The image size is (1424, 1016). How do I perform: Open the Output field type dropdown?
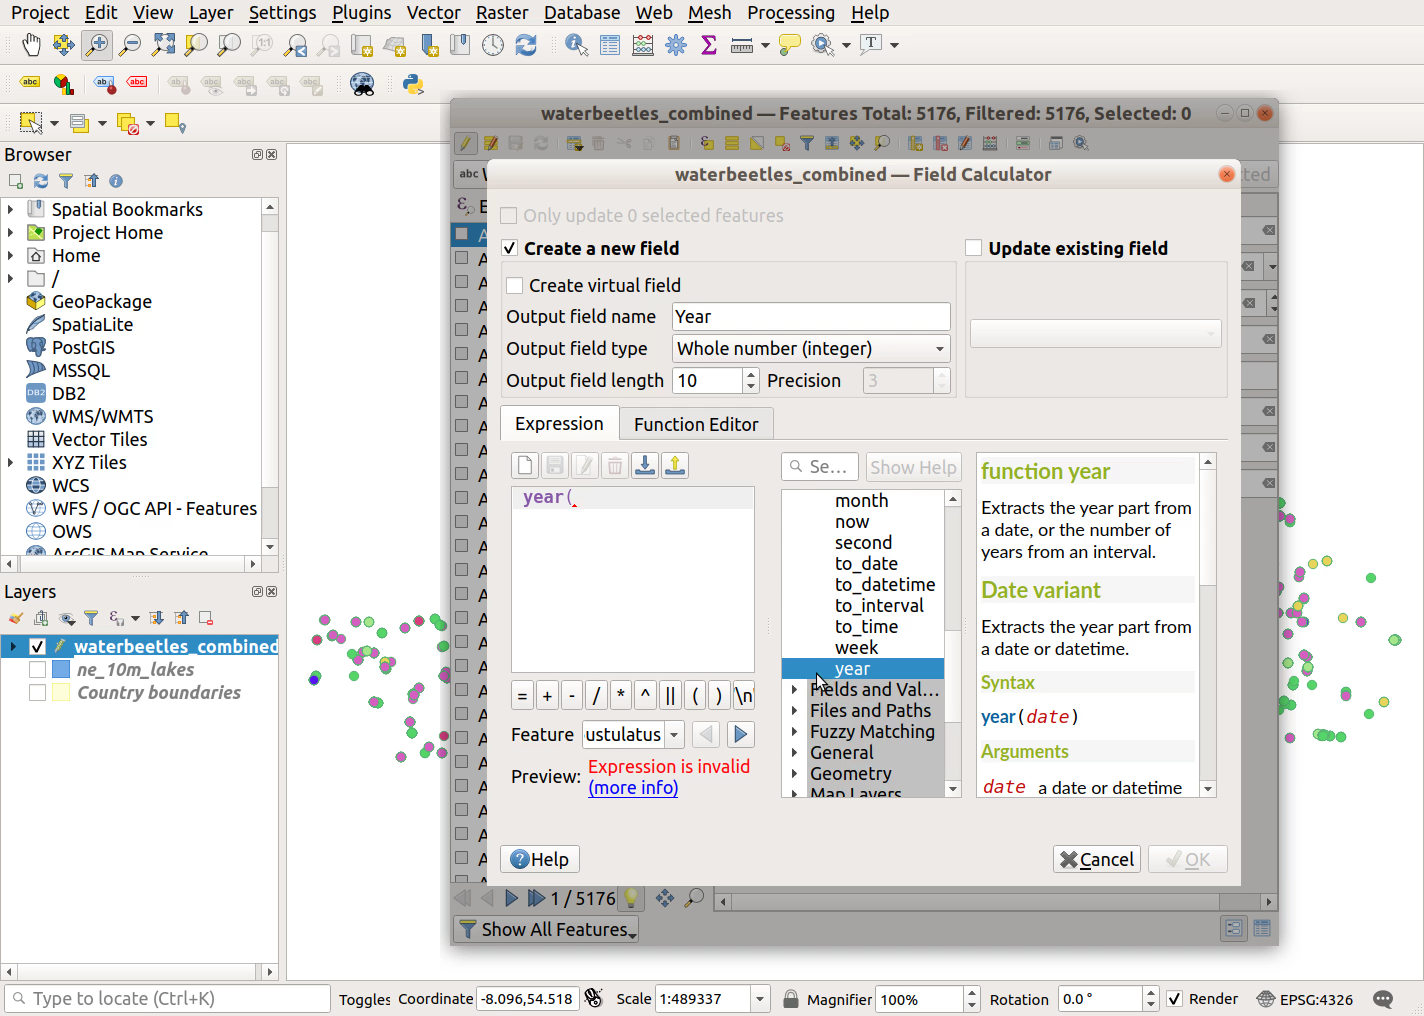tap(811, 348)
